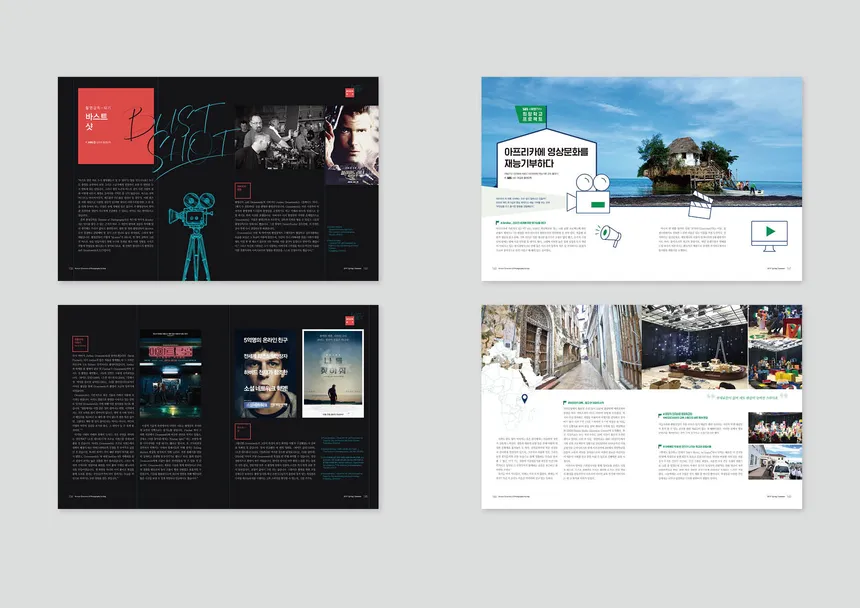Click the small red outlined box beside the teal camera
Screen dimensions: 860x608
pos(242,190)
